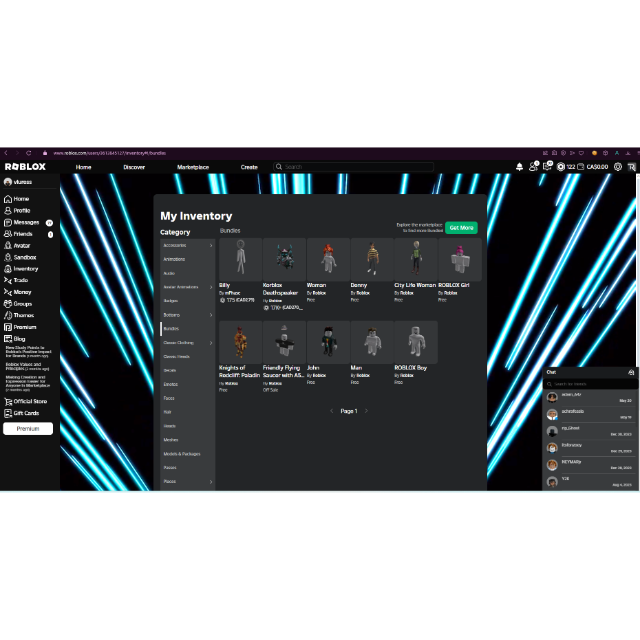Click the Roblox top search field
This screenshot has height=640, width=640.
tap(355, 167)
